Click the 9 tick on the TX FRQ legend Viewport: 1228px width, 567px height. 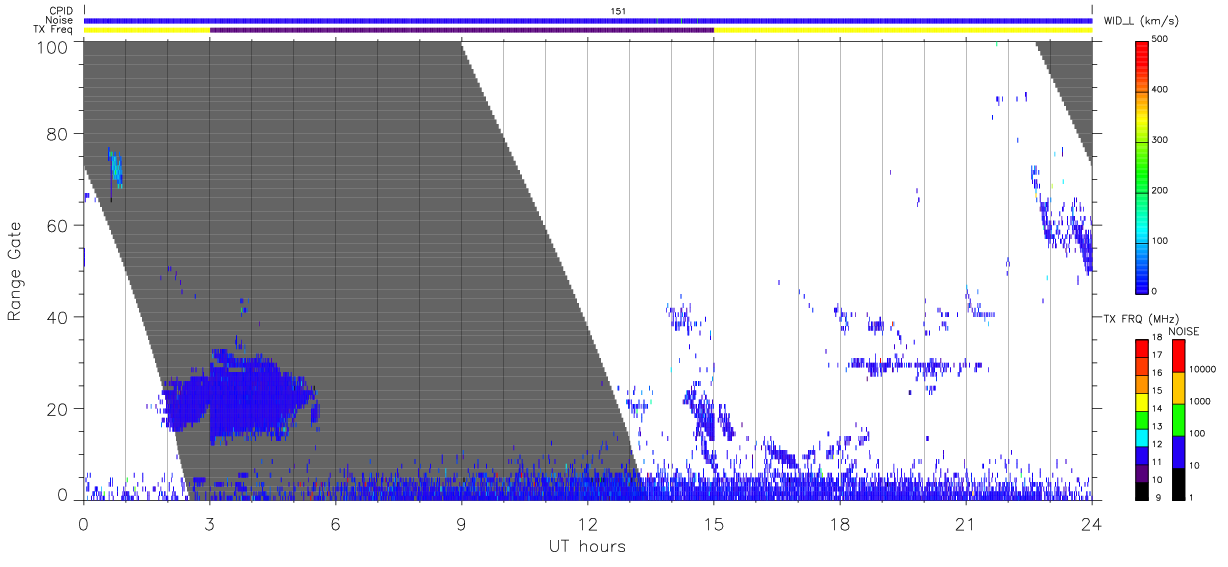[x=1158, y=497]
